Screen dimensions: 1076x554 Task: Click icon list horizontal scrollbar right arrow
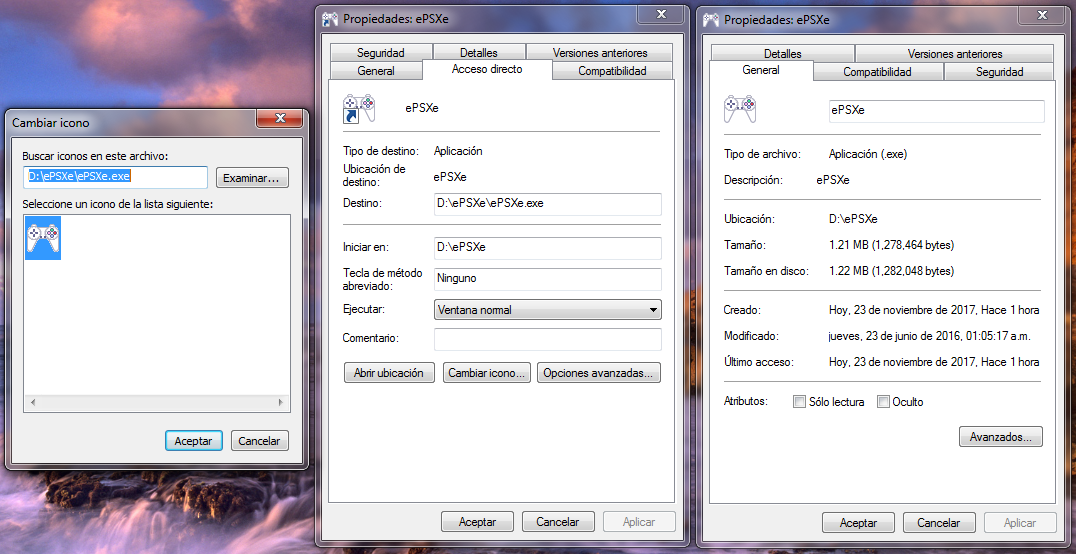point(280,403)
